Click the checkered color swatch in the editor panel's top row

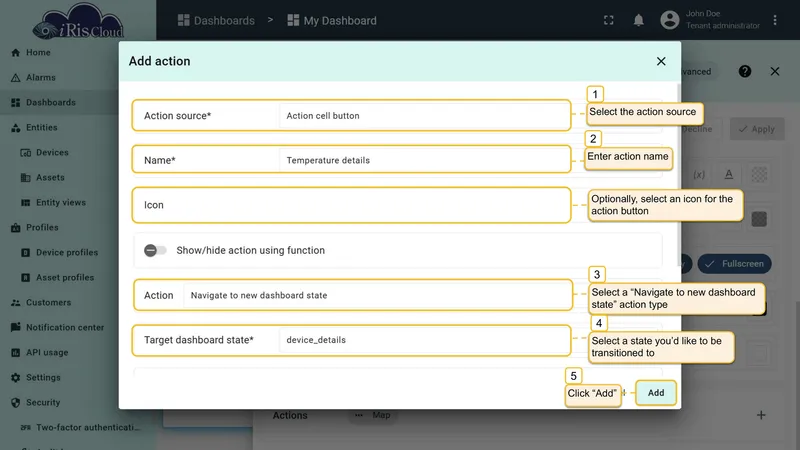point(759,174)
